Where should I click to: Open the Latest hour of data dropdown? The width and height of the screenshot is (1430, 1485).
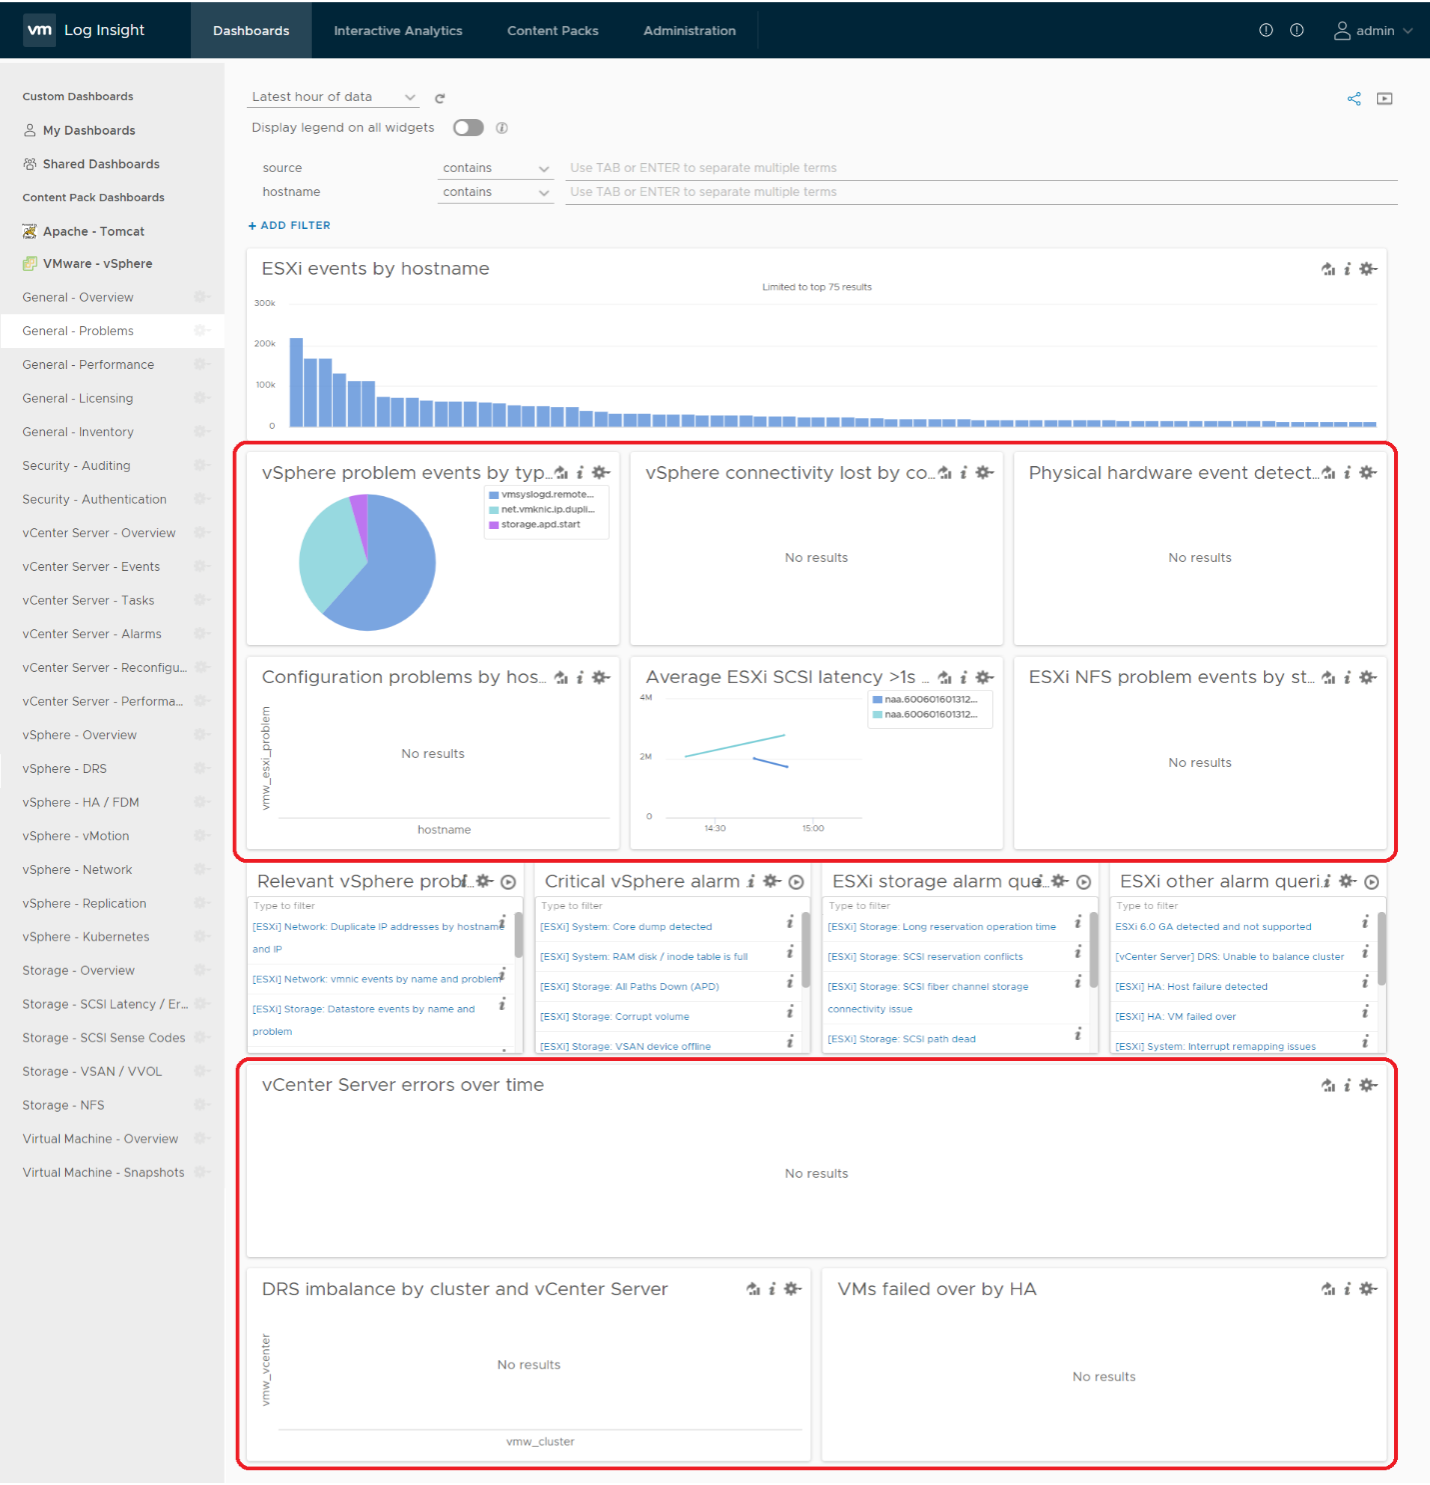(333, 97)
